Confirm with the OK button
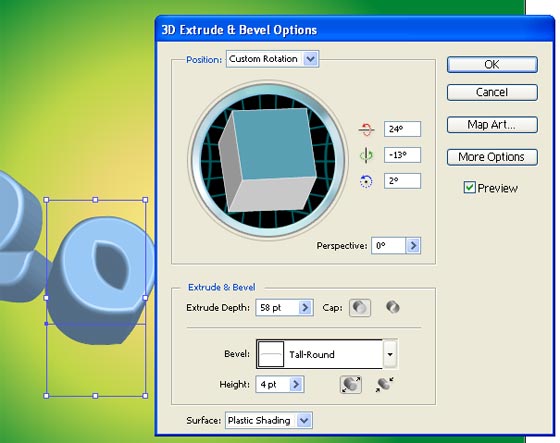The height and width of the screenshot is (443, 560). (492, 64)
